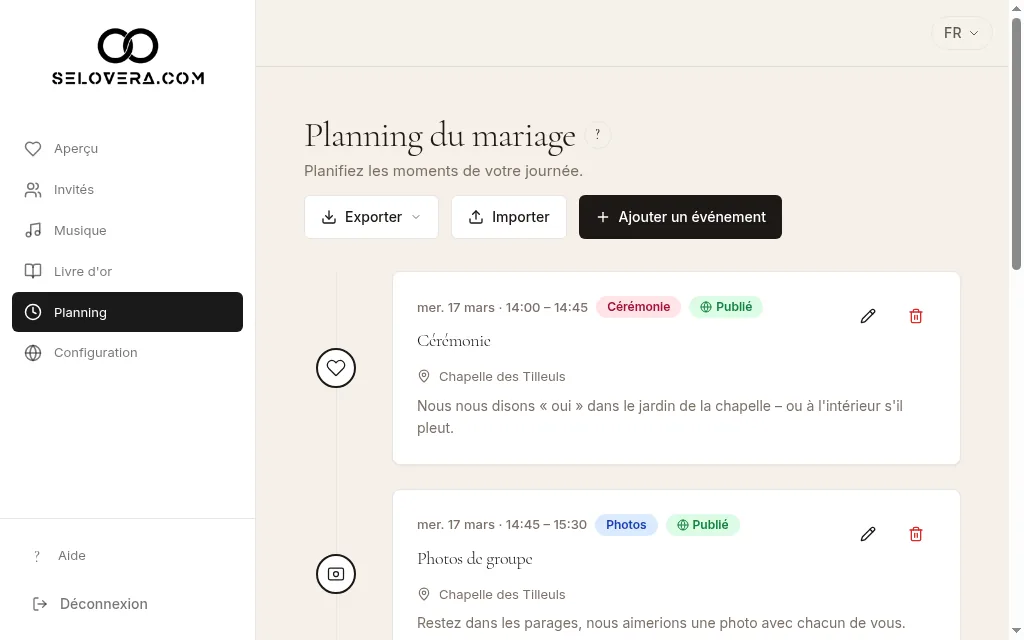Click the location pin in Photos de groupe card
Screen dimensions: 1024x640
click(x=424, y=594)
